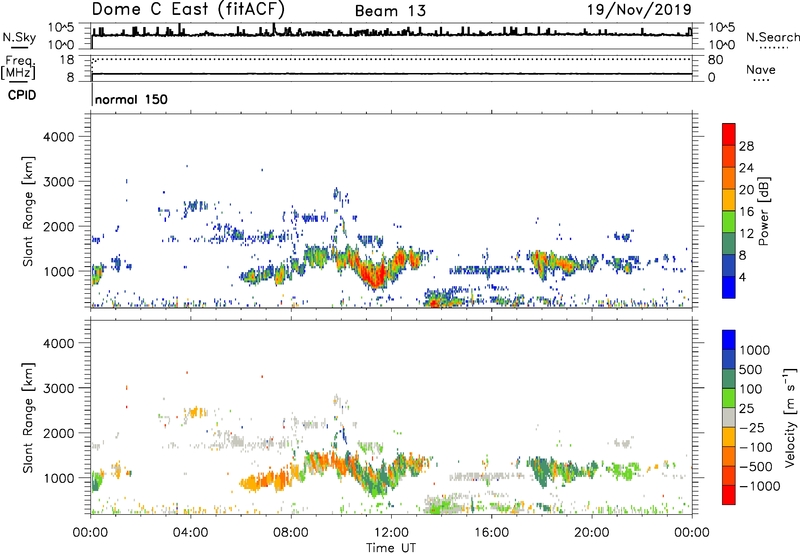Click the blue bottom of the power colorbar
The height and width of the screenshot is (554, 800).
(x=729, y=287)
